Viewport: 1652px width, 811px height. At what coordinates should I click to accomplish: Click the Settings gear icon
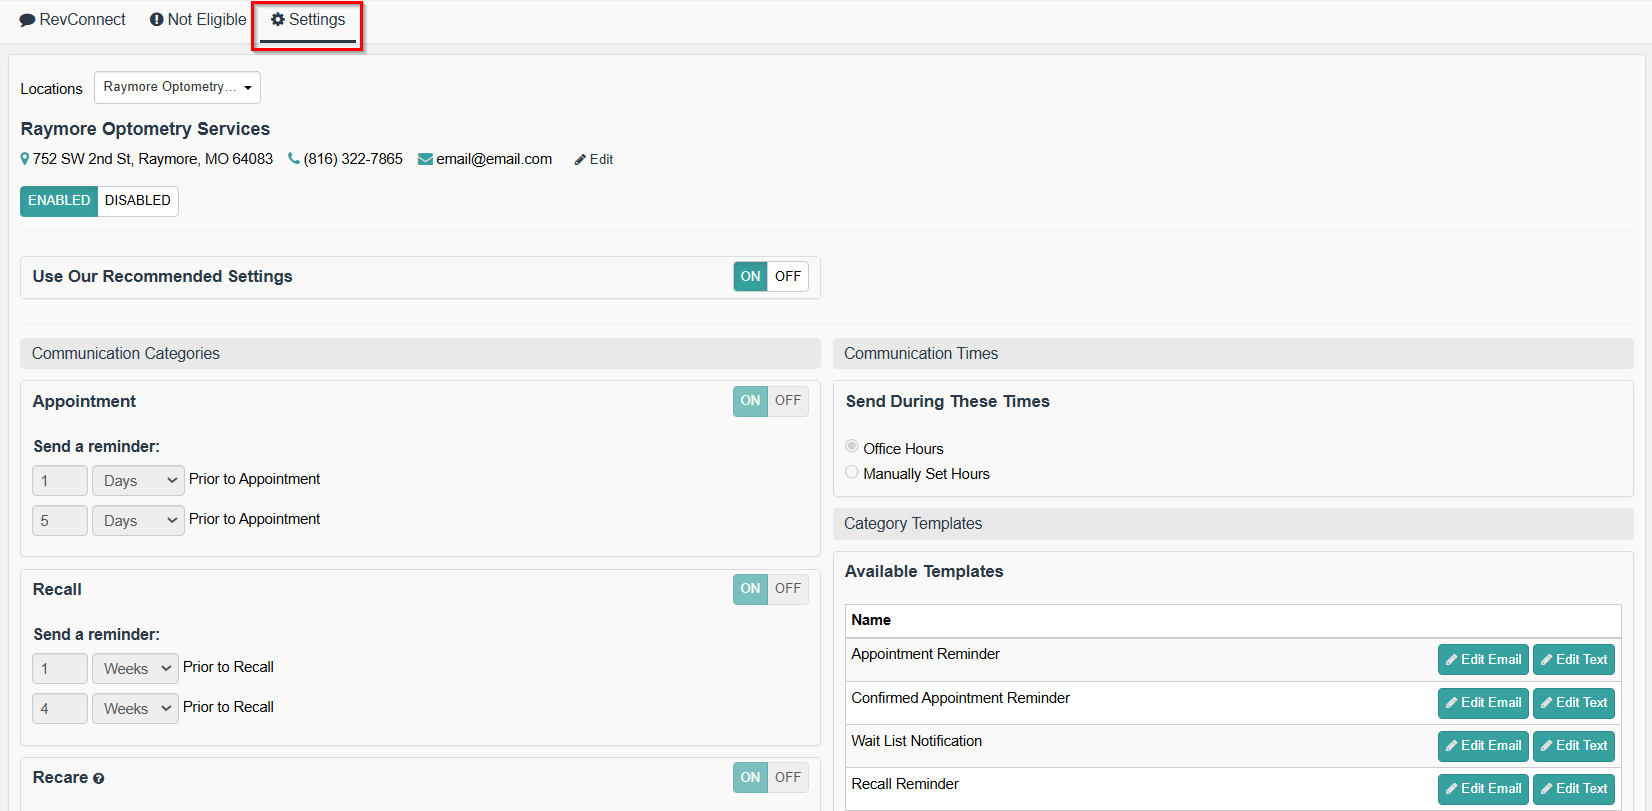click(x=278, y=20)
